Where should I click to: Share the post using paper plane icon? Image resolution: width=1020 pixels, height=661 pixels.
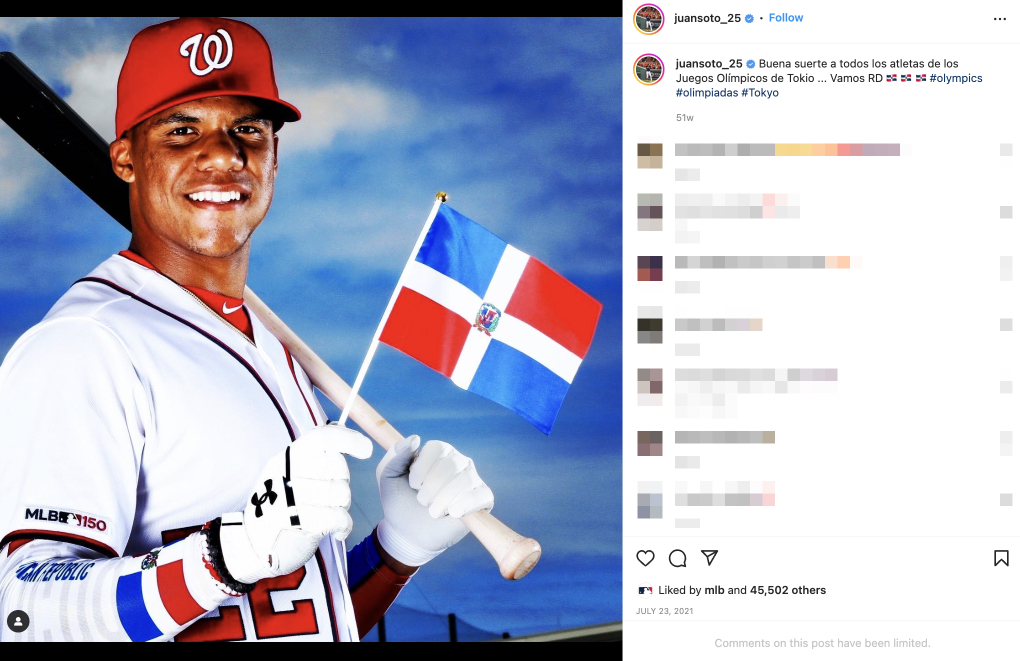pos(709,558)
